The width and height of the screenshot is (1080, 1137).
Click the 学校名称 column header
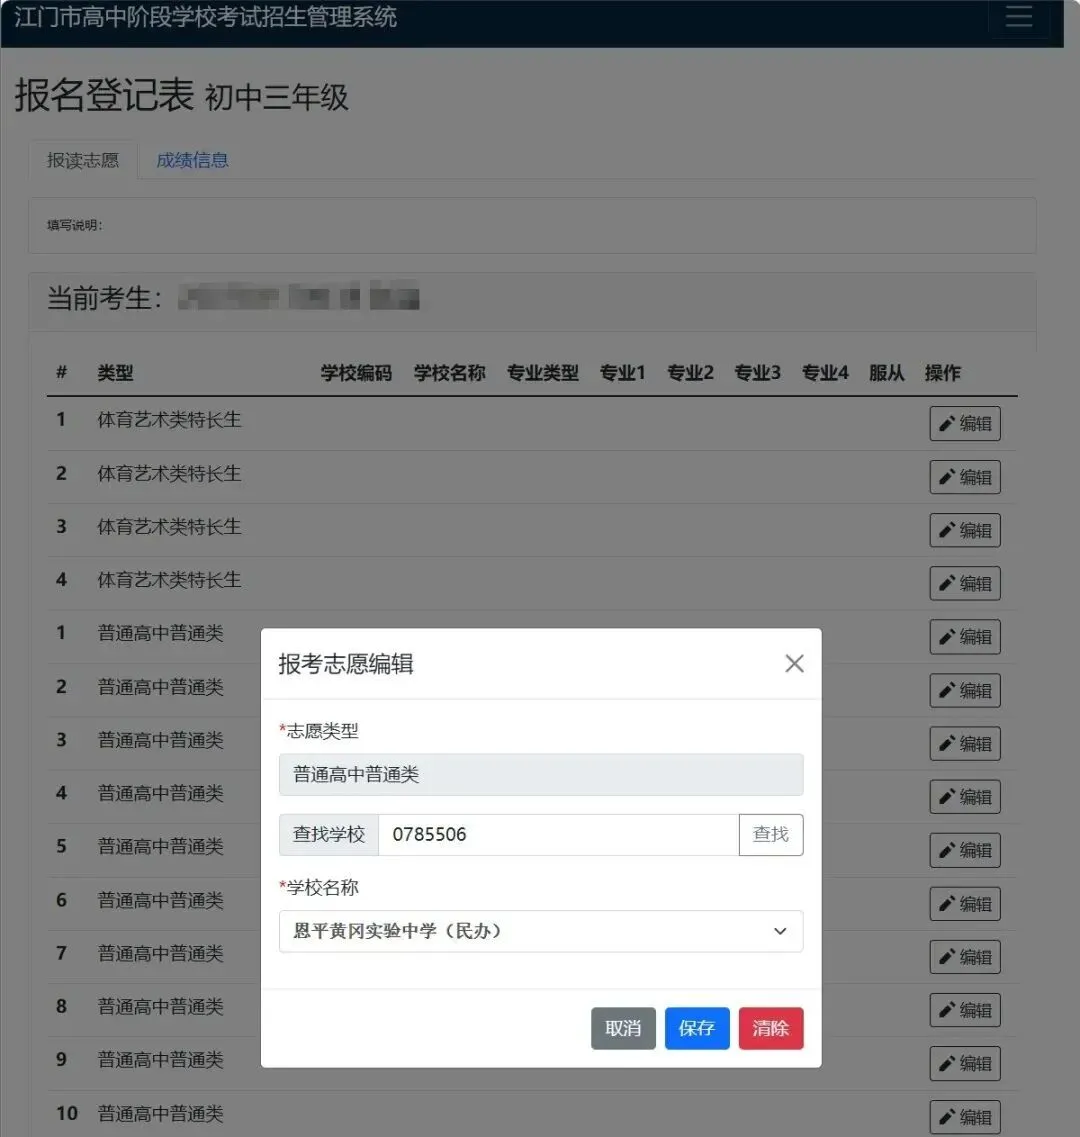(450, 373)
